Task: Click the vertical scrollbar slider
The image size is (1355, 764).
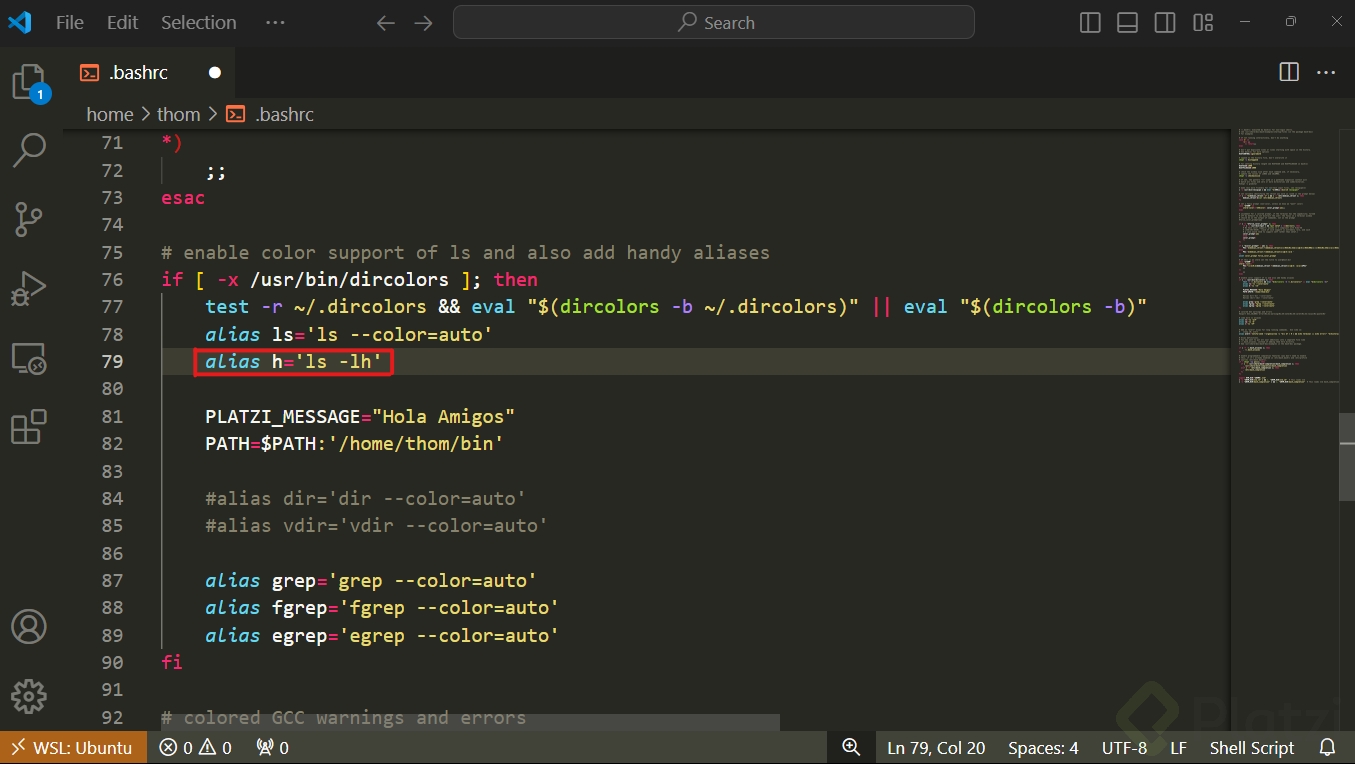Action: pyautogui.click(x=1347, y=455)
